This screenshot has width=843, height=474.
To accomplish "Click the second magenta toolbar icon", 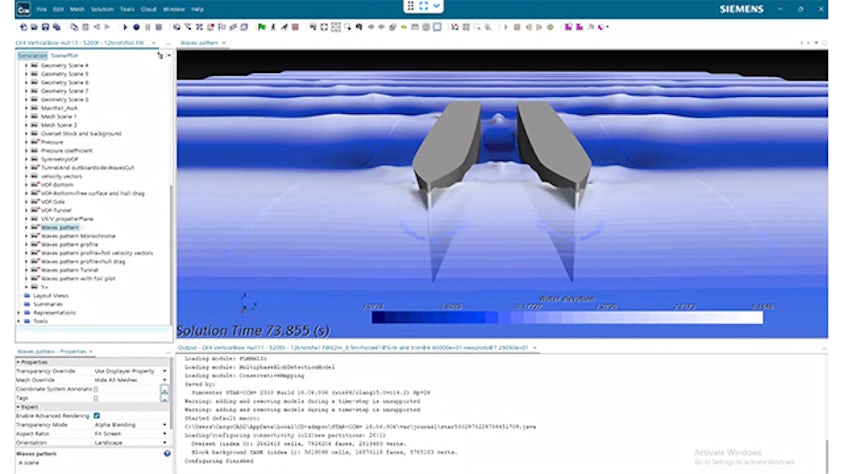I will pos(579,27).
